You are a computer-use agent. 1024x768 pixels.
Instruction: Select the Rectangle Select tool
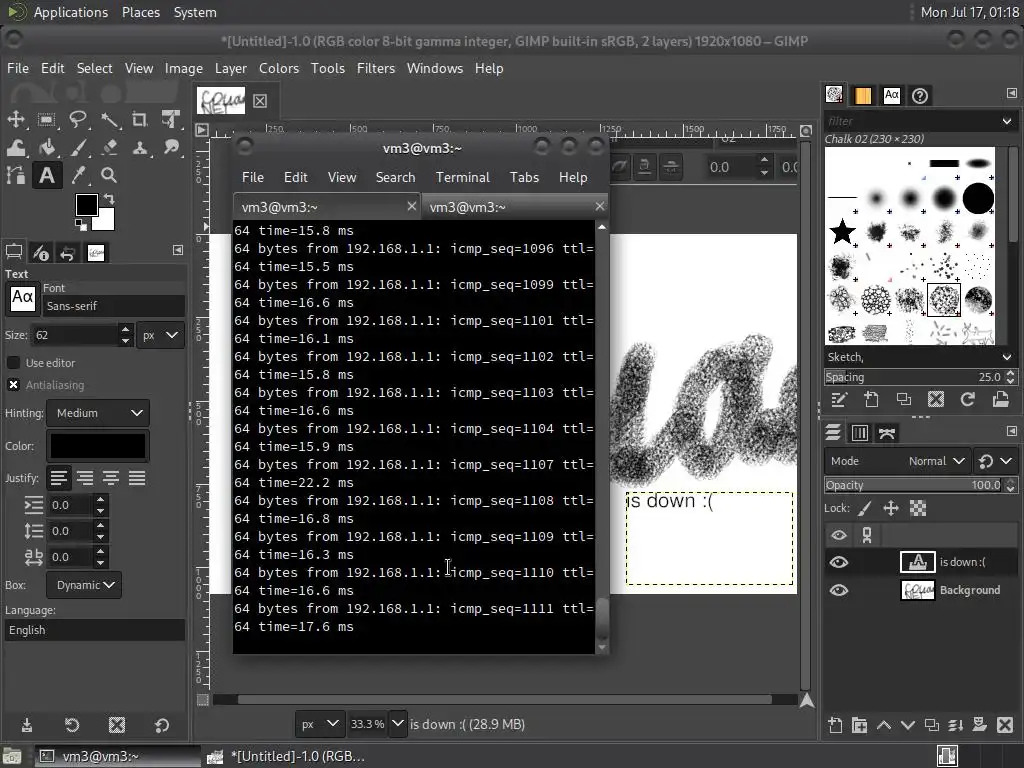46,120
